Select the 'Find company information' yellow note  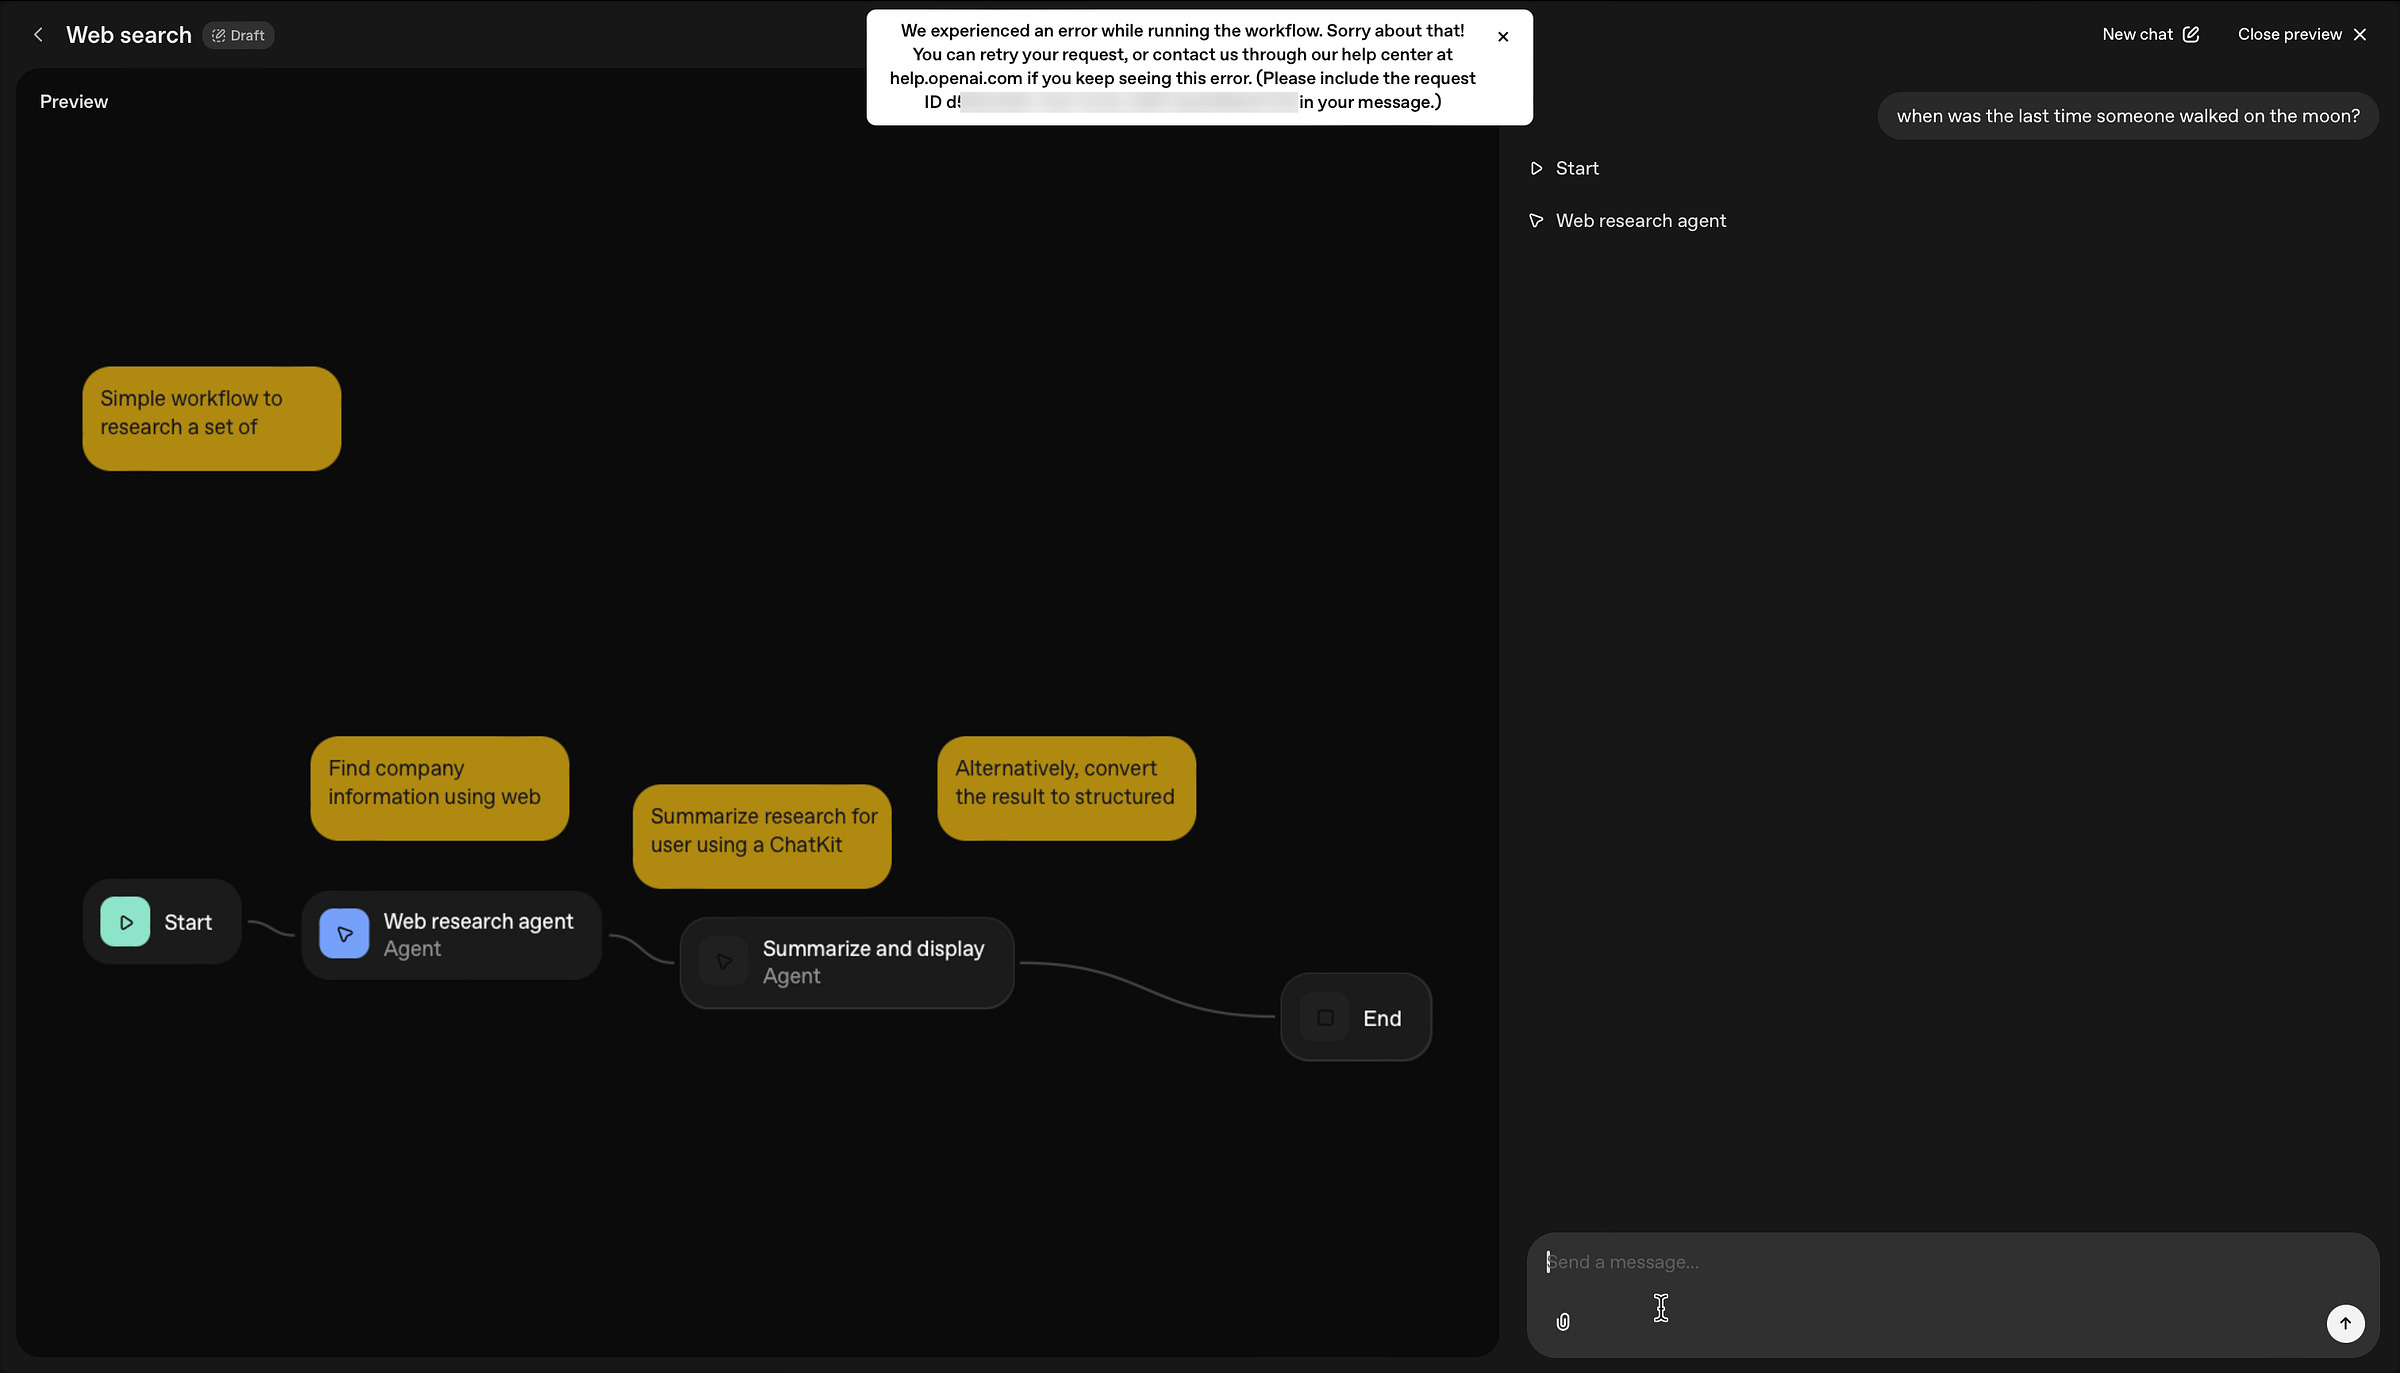[439, 788]
